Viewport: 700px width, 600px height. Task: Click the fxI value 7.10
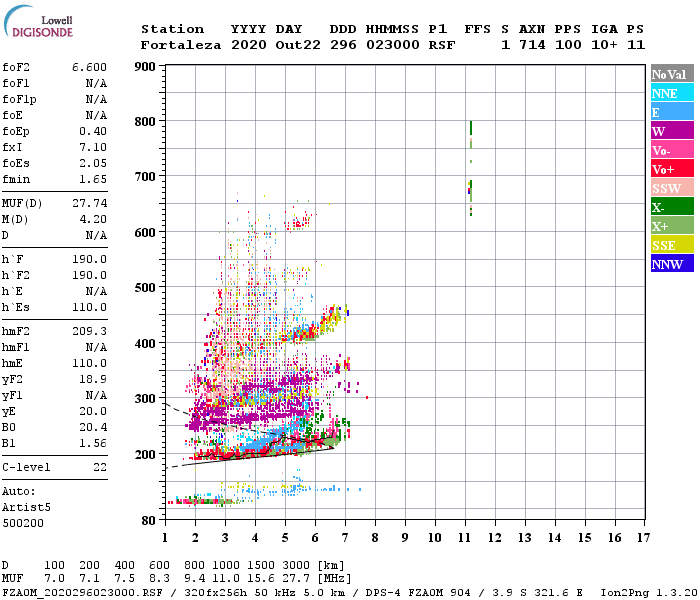(93, 147)
